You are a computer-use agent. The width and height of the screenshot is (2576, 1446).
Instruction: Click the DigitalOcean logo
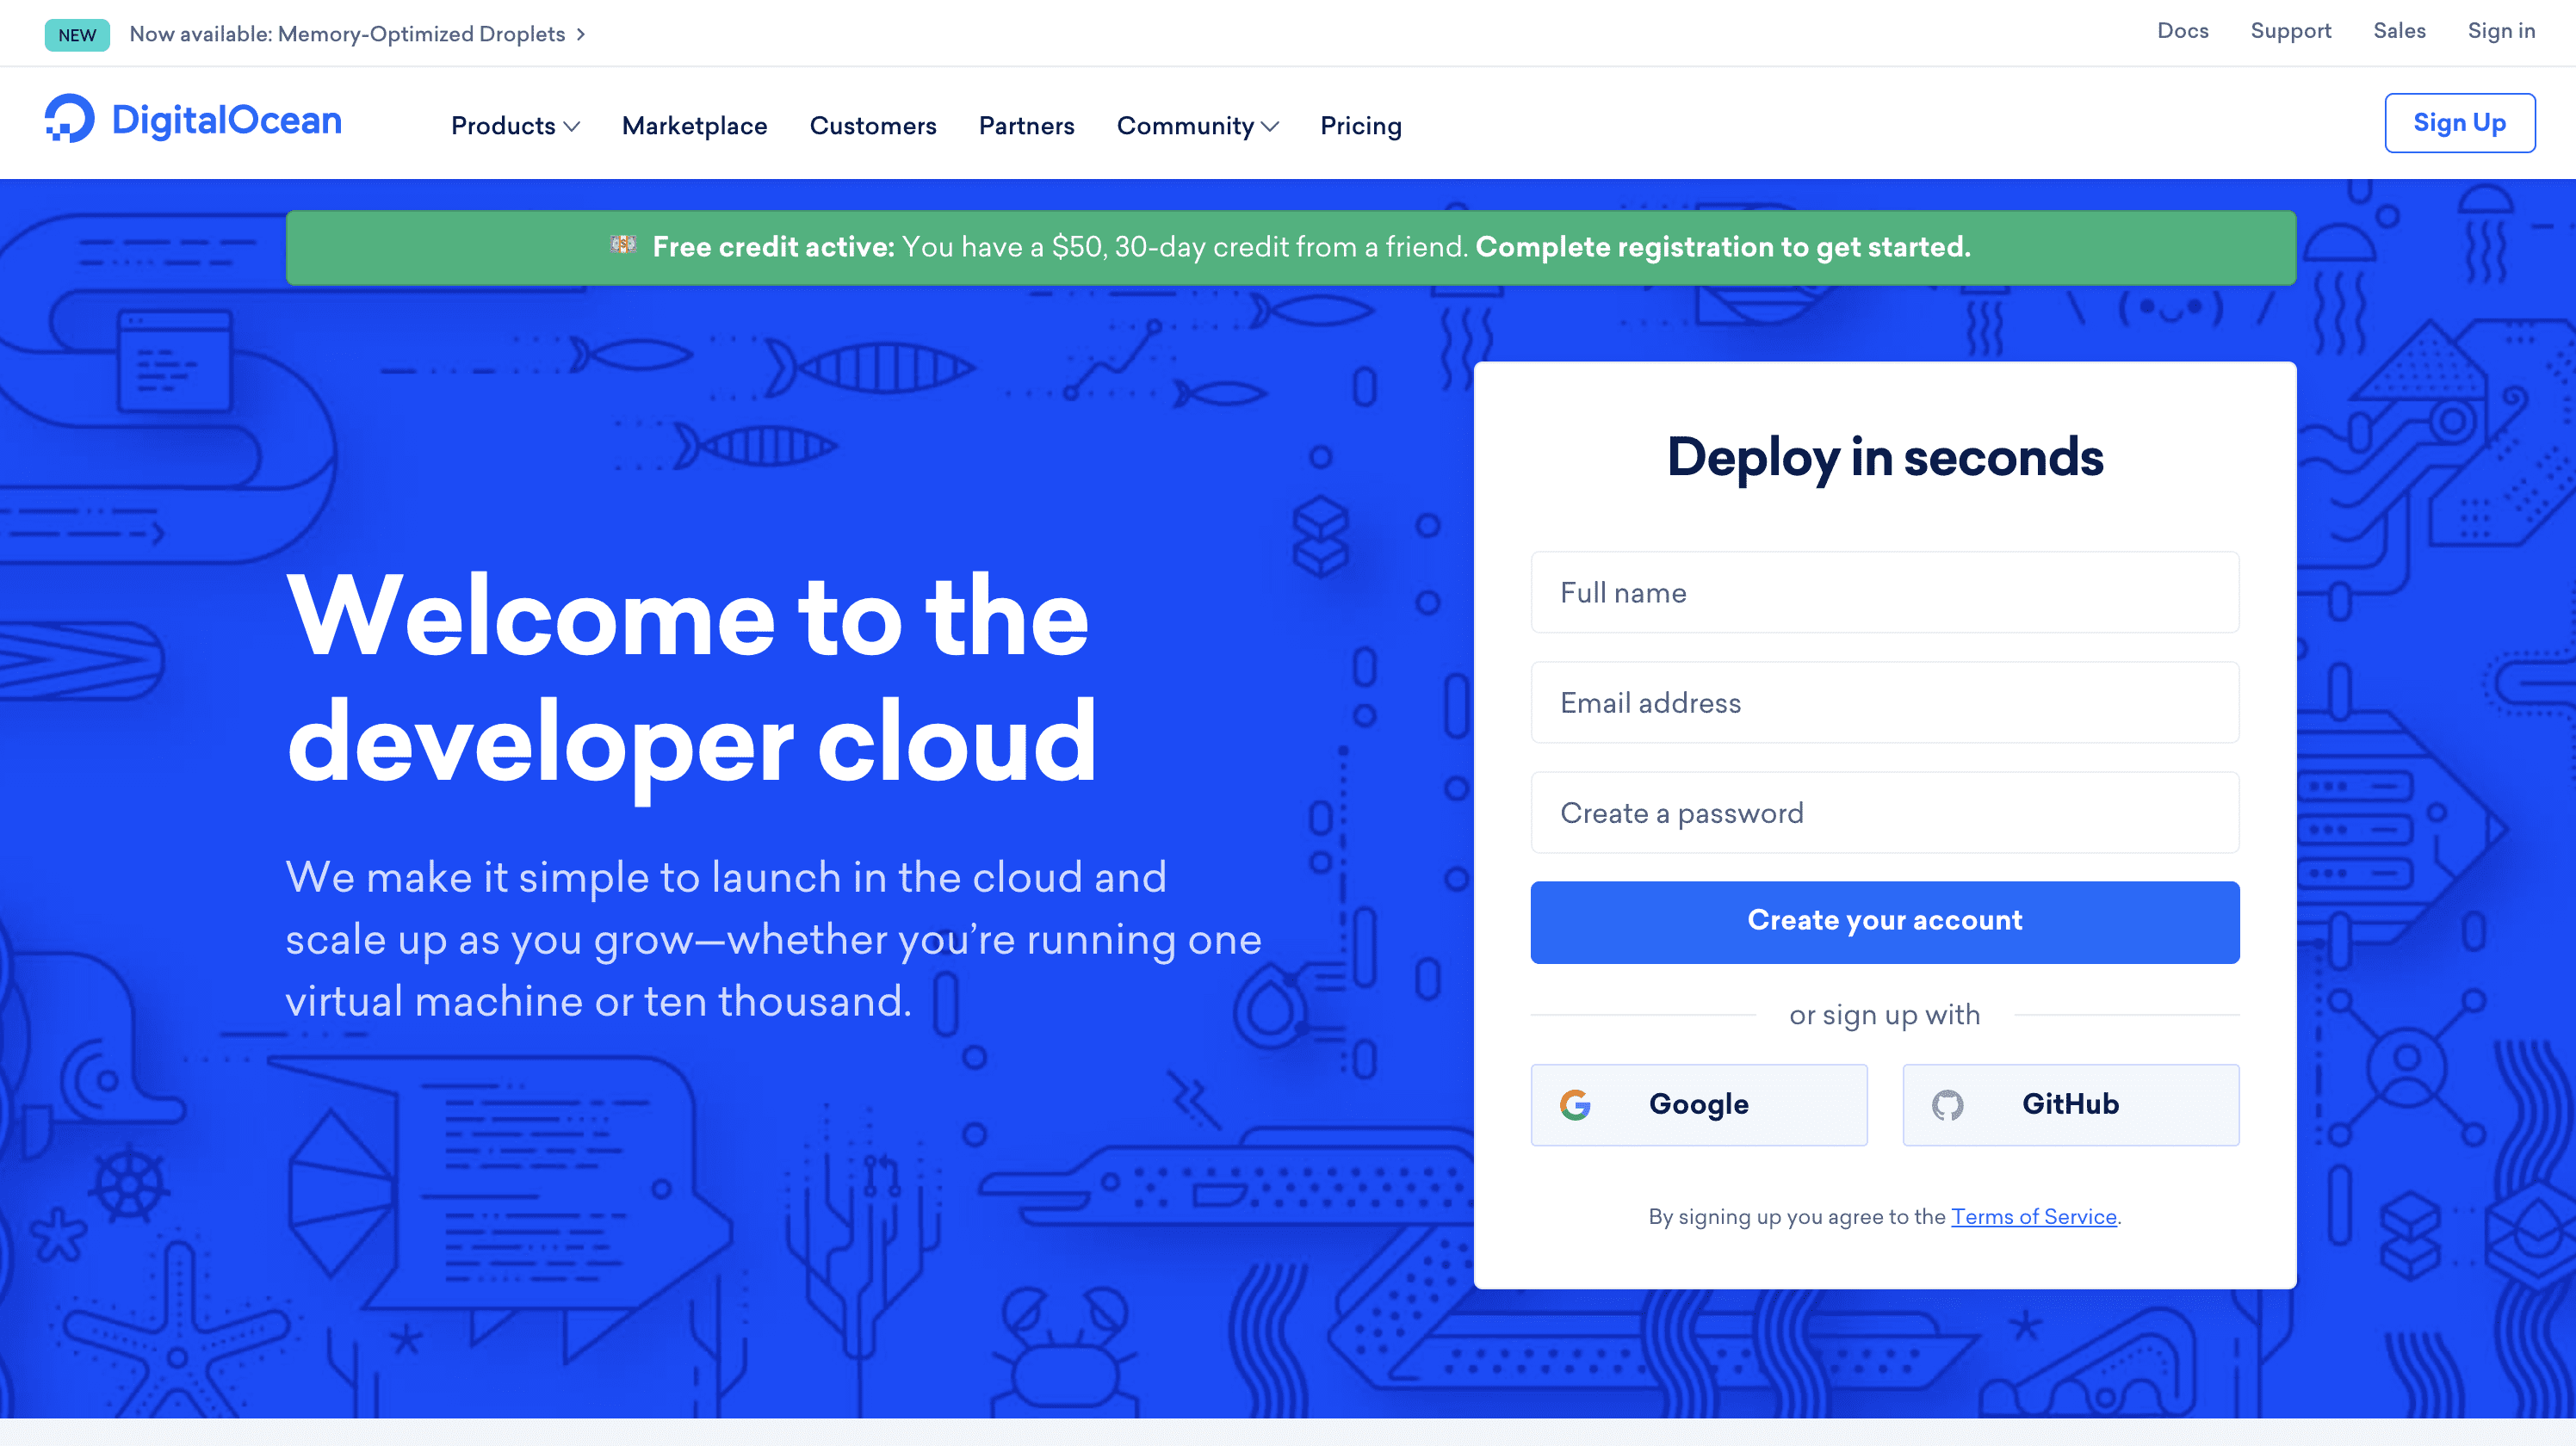(192, 120)
